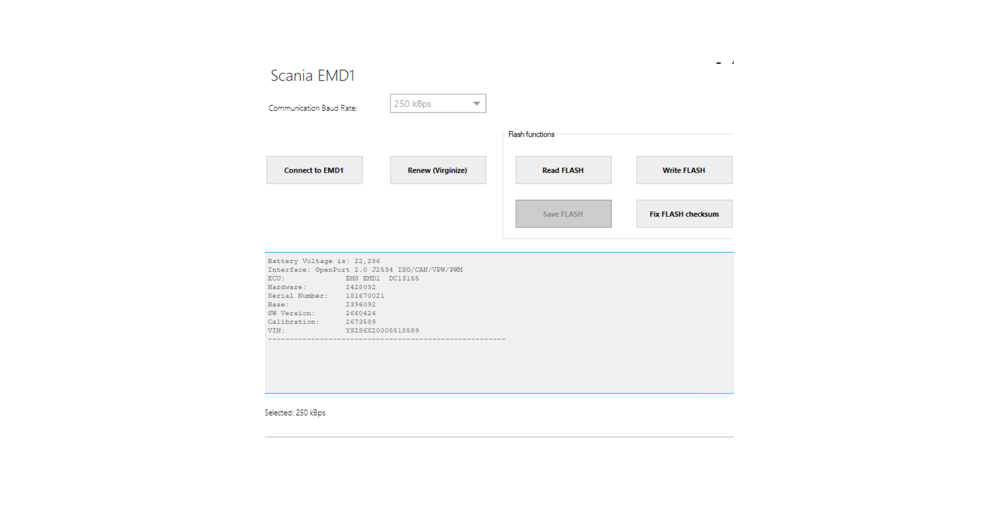Screen dimensions: 1000x524
Task: Click the 'Base: 2396092' log line
Action: point(322,305)
